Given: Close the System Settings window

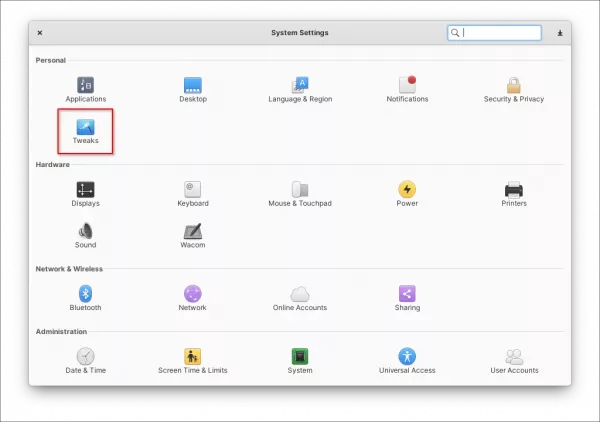Looking at the screenshot, I should (x=40, y=33).
